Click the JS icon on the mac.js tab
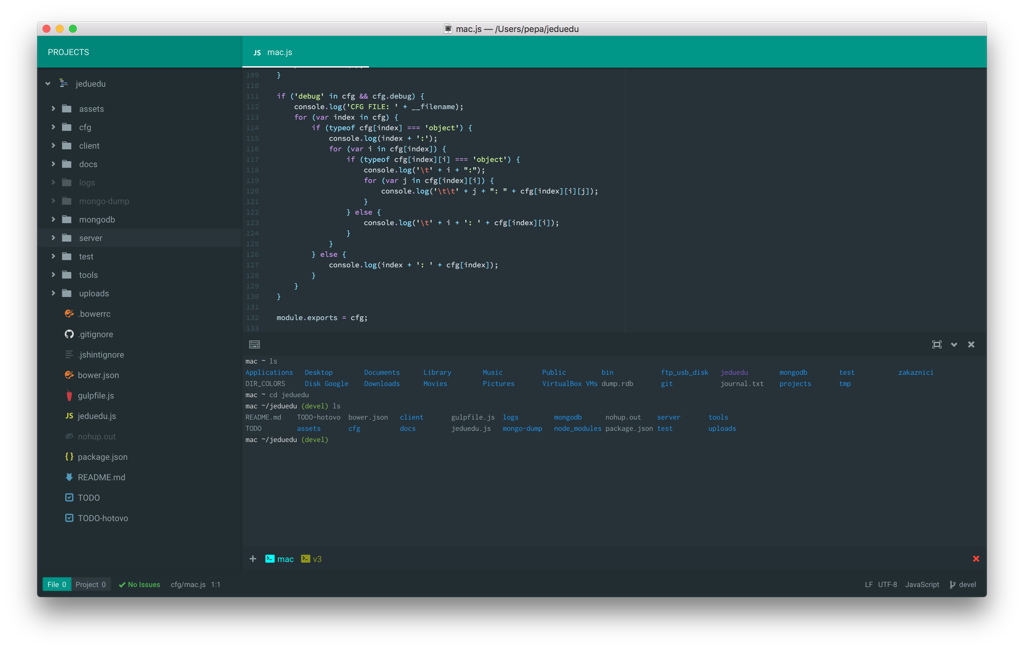Image resolution: width=1024 pixels, height=650 pixels. click(x=257, y=52)
